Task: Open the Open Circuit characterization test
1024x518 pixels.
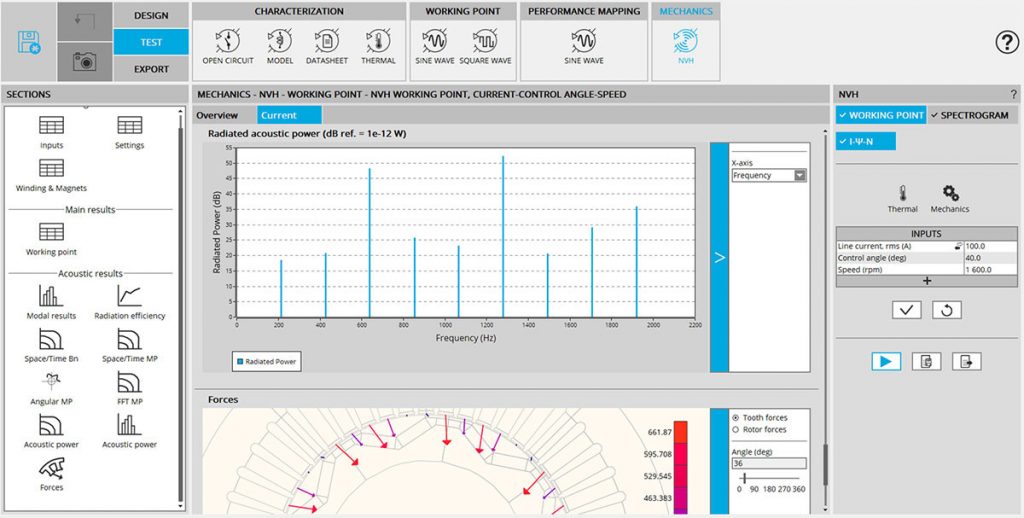Action: point(227,46)
